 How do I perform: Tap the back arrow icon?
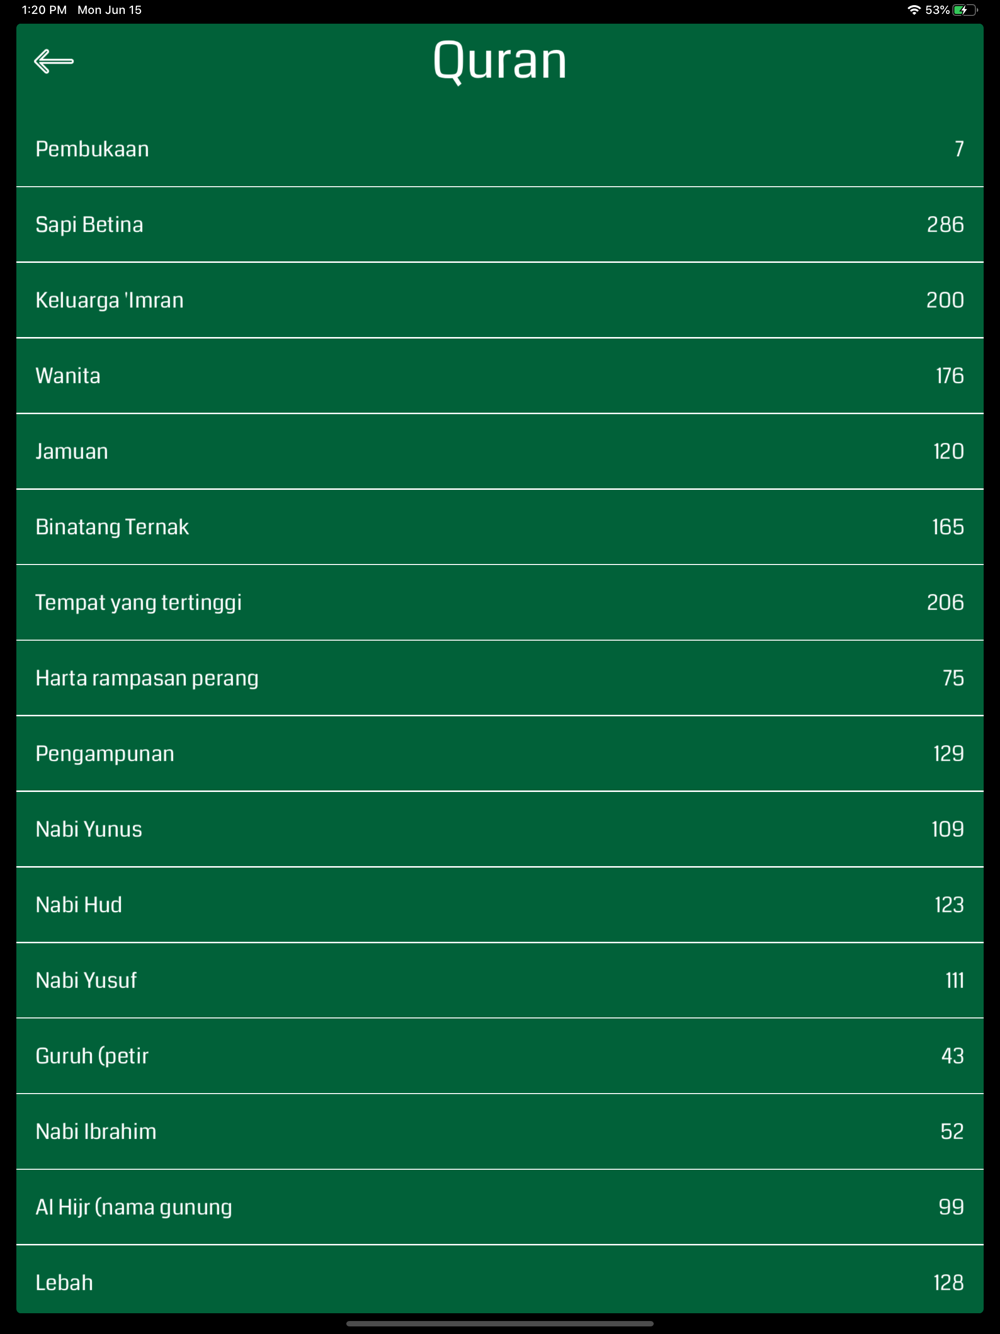(x=54, y=61)
